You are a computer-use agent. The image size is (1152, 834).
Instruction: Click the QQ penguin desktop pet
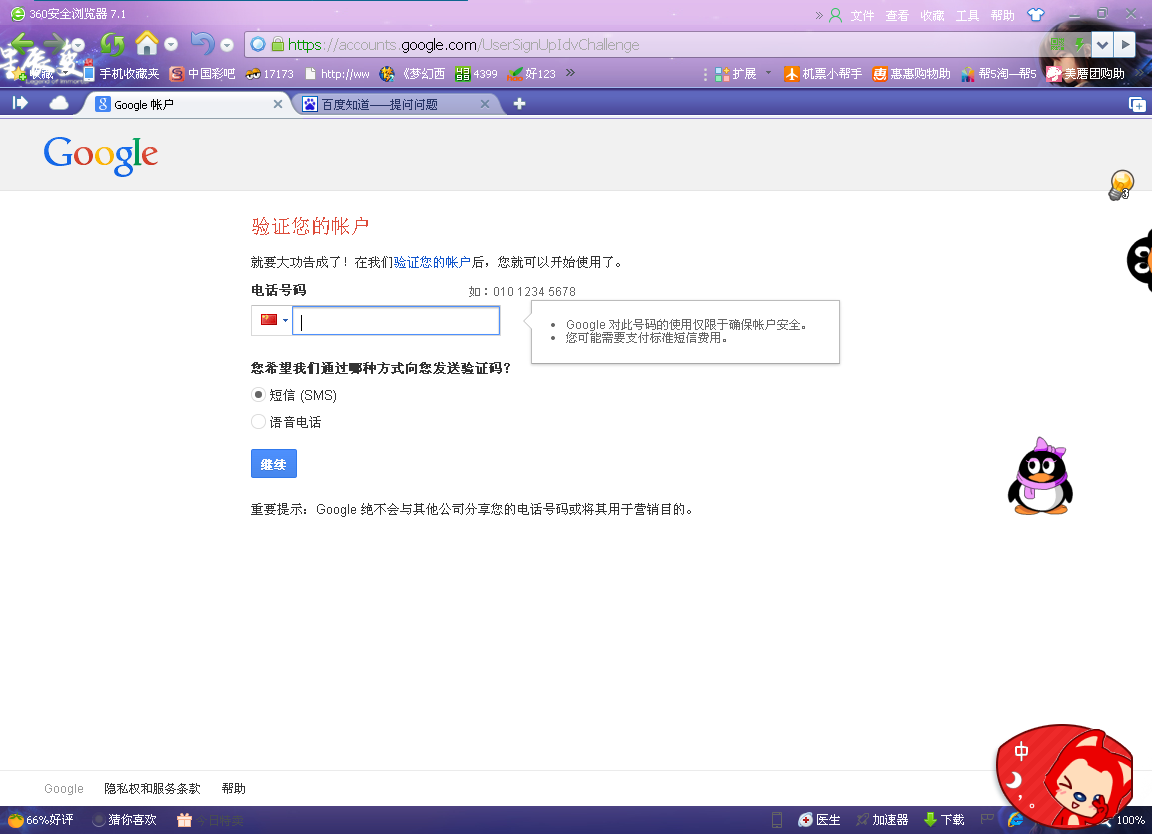tap(1040, 476)
